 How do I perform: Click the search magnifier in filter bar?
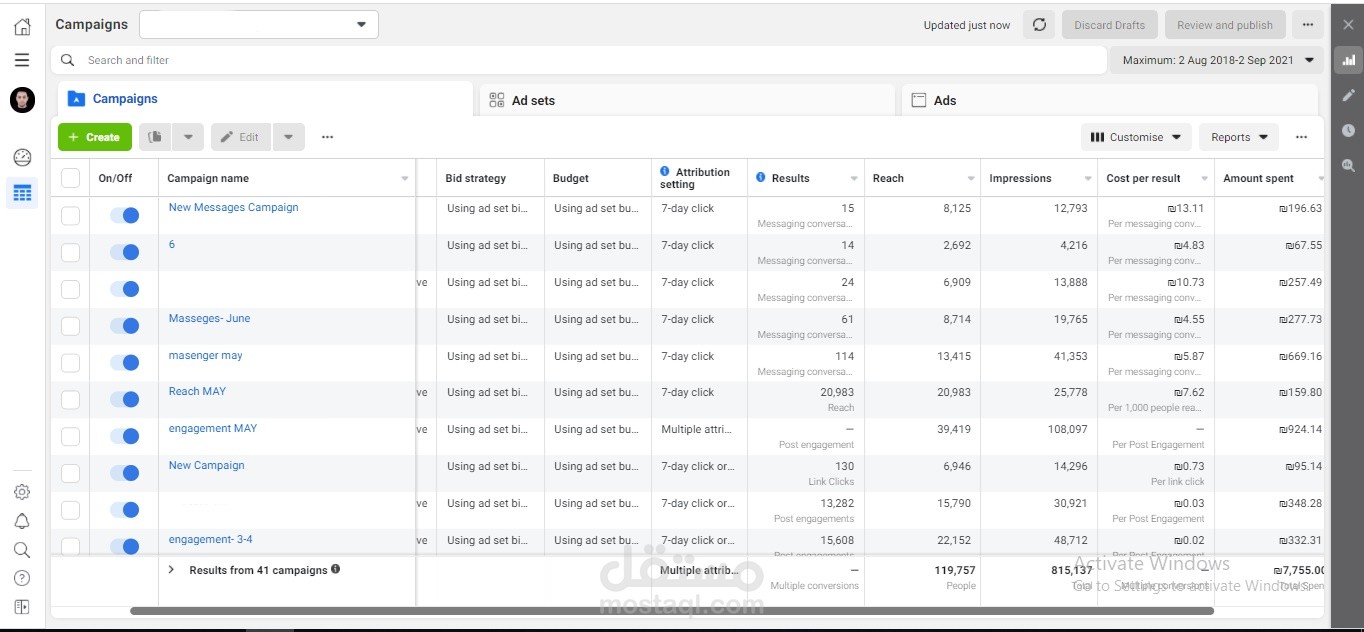(68, 60)
